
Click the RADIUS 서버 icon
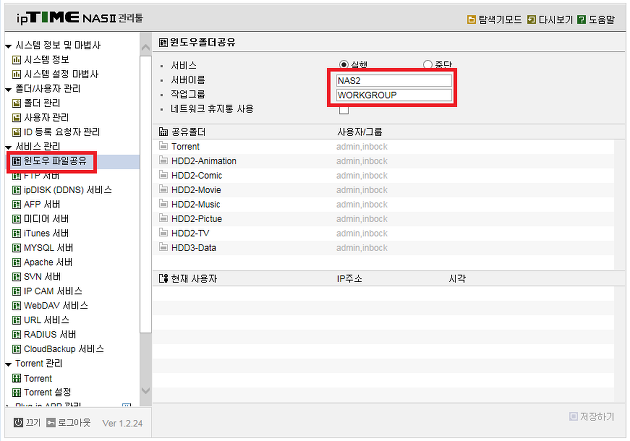(16, 335)
